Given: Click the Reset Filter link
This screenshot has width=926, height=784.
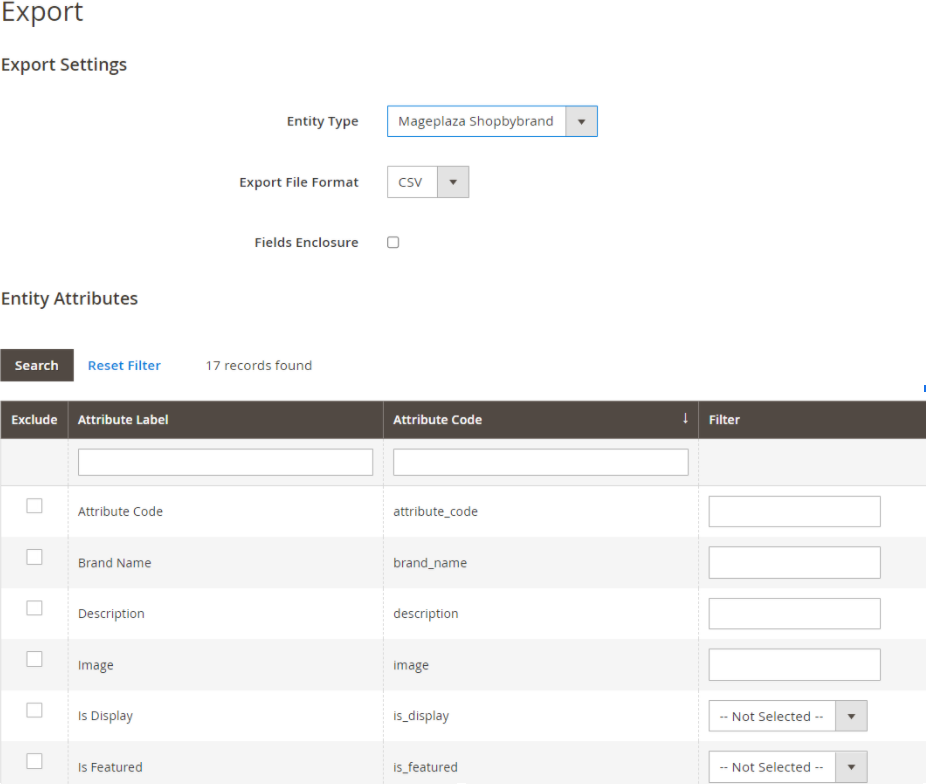Looking at the screenshot, I should [124, 365].
